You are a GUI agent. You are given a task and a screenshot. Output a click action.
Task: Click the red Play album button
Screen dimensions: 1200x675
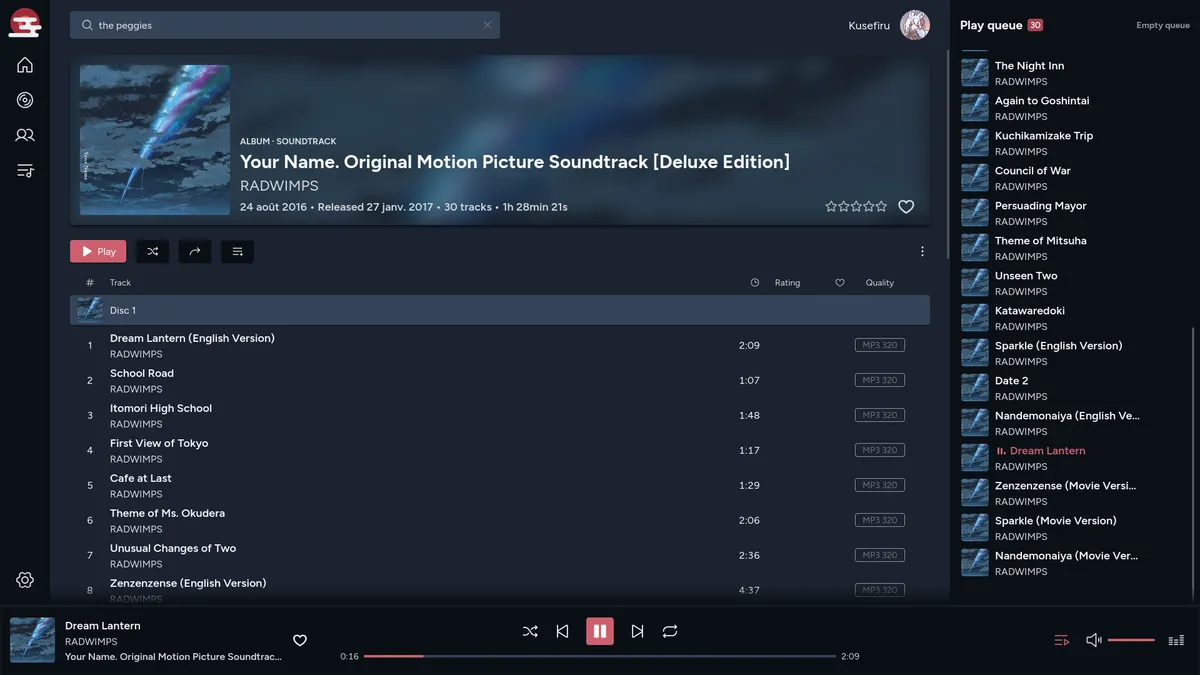(98, 252)
